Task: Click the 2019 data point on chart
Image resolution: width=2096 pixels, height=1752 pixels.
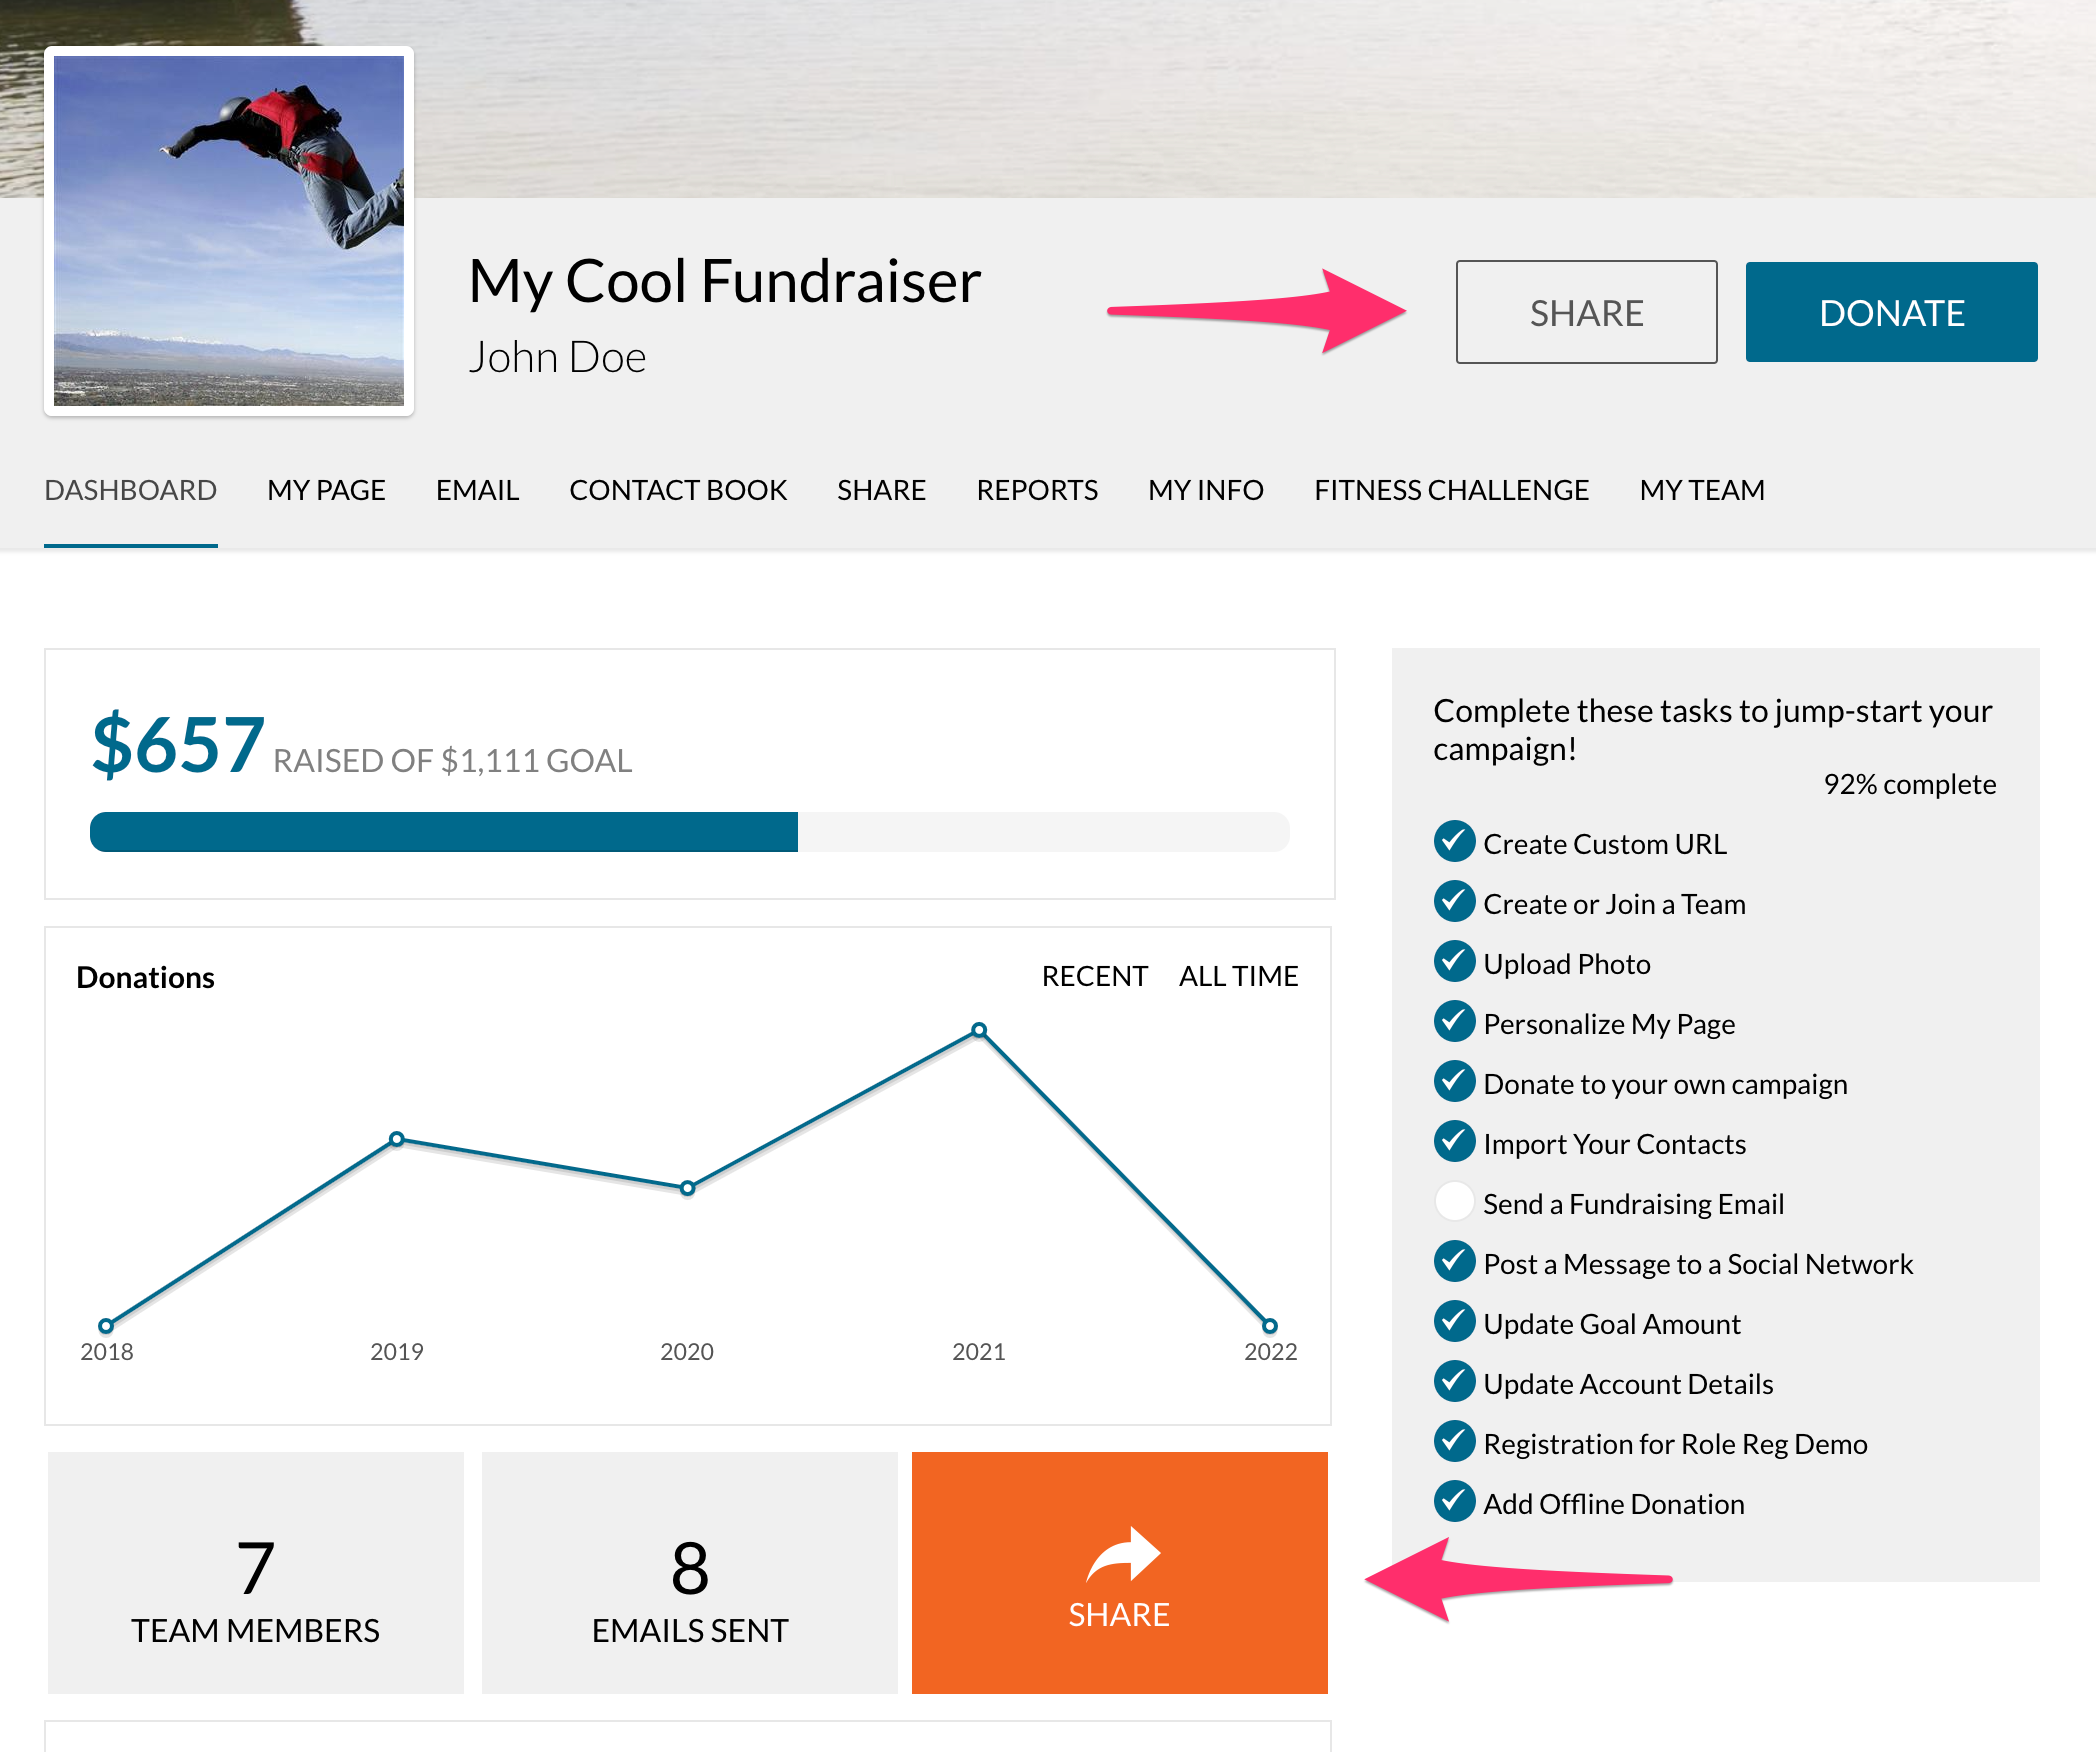Action: pos(397,1139)
